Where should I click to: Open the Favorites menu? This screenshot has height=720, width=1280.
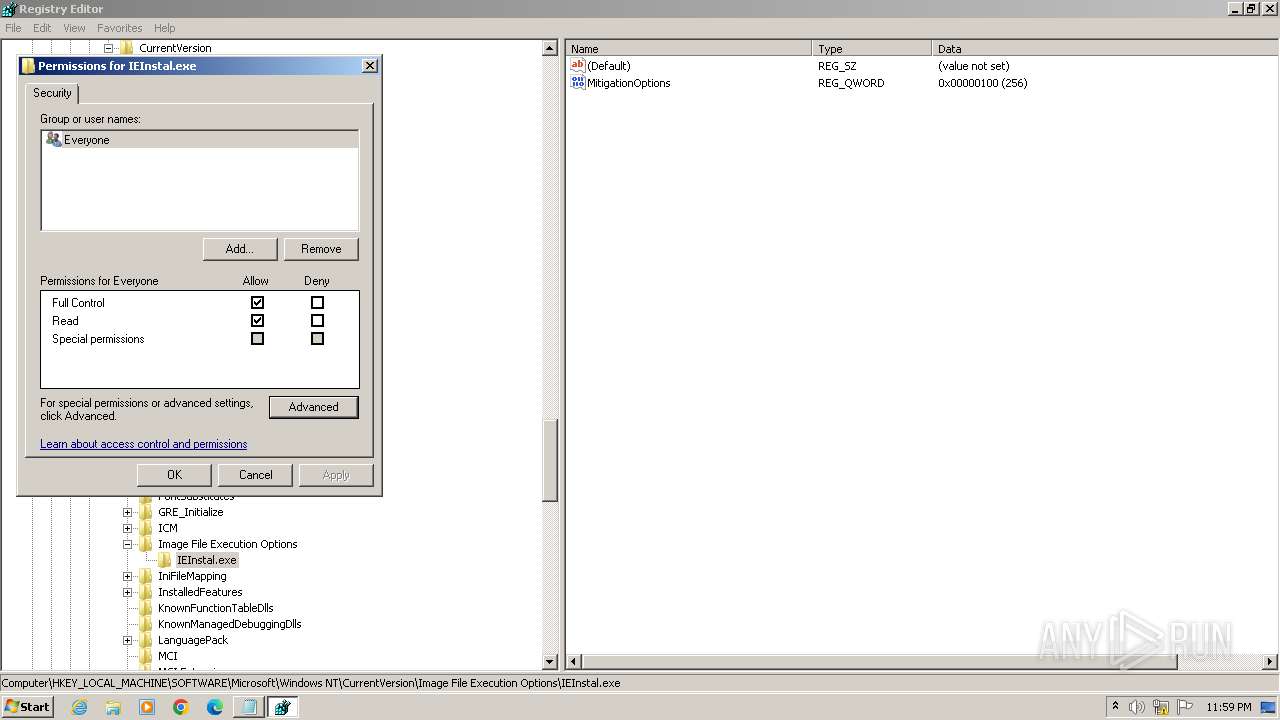point(119,28)
